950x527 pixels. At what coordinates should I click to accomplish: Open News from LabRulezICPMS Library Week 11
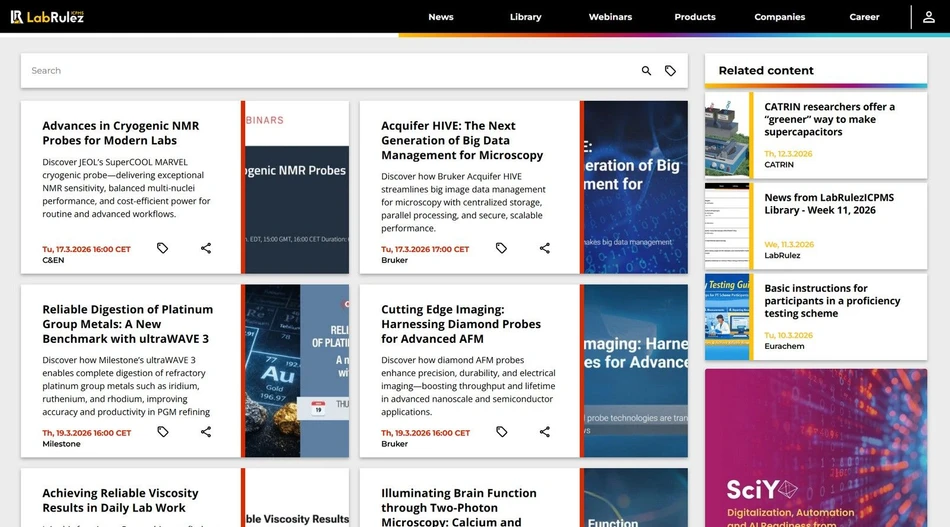829,204
